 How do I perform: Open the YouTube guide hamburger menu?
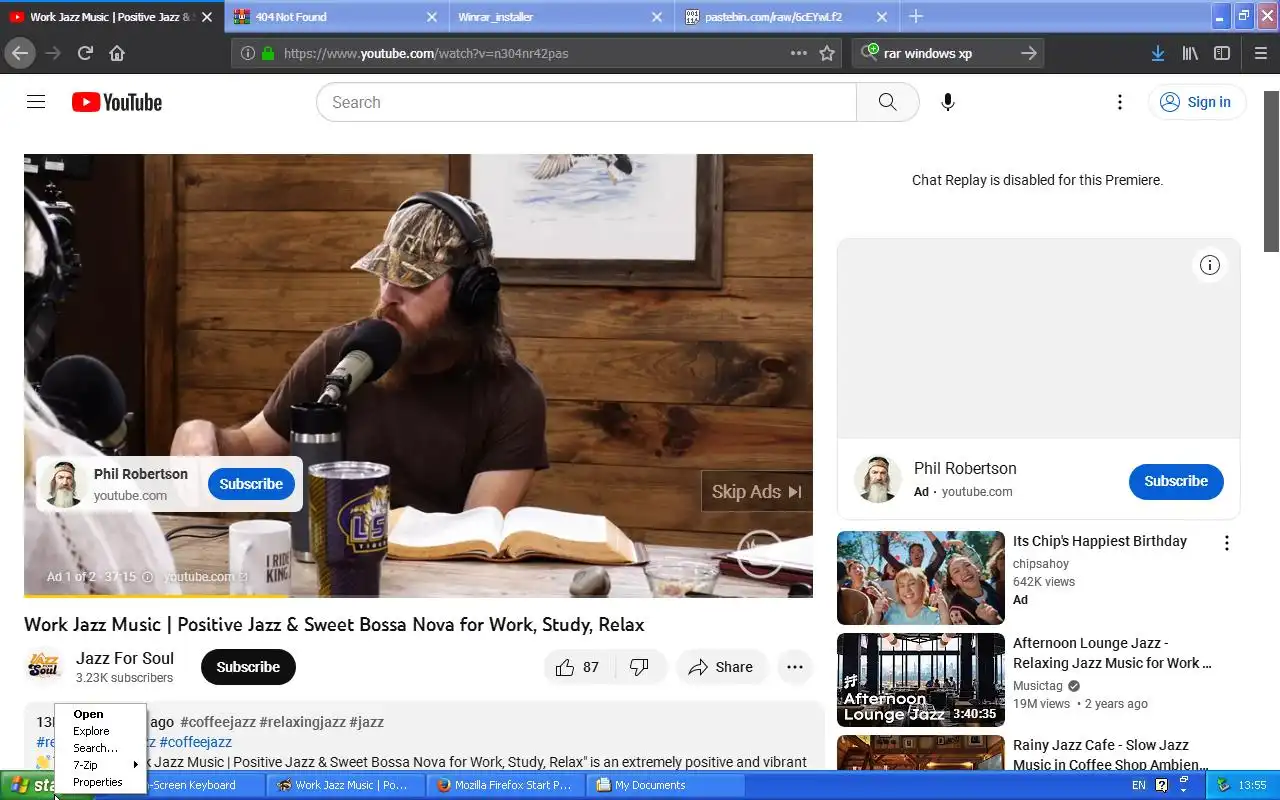36,102
